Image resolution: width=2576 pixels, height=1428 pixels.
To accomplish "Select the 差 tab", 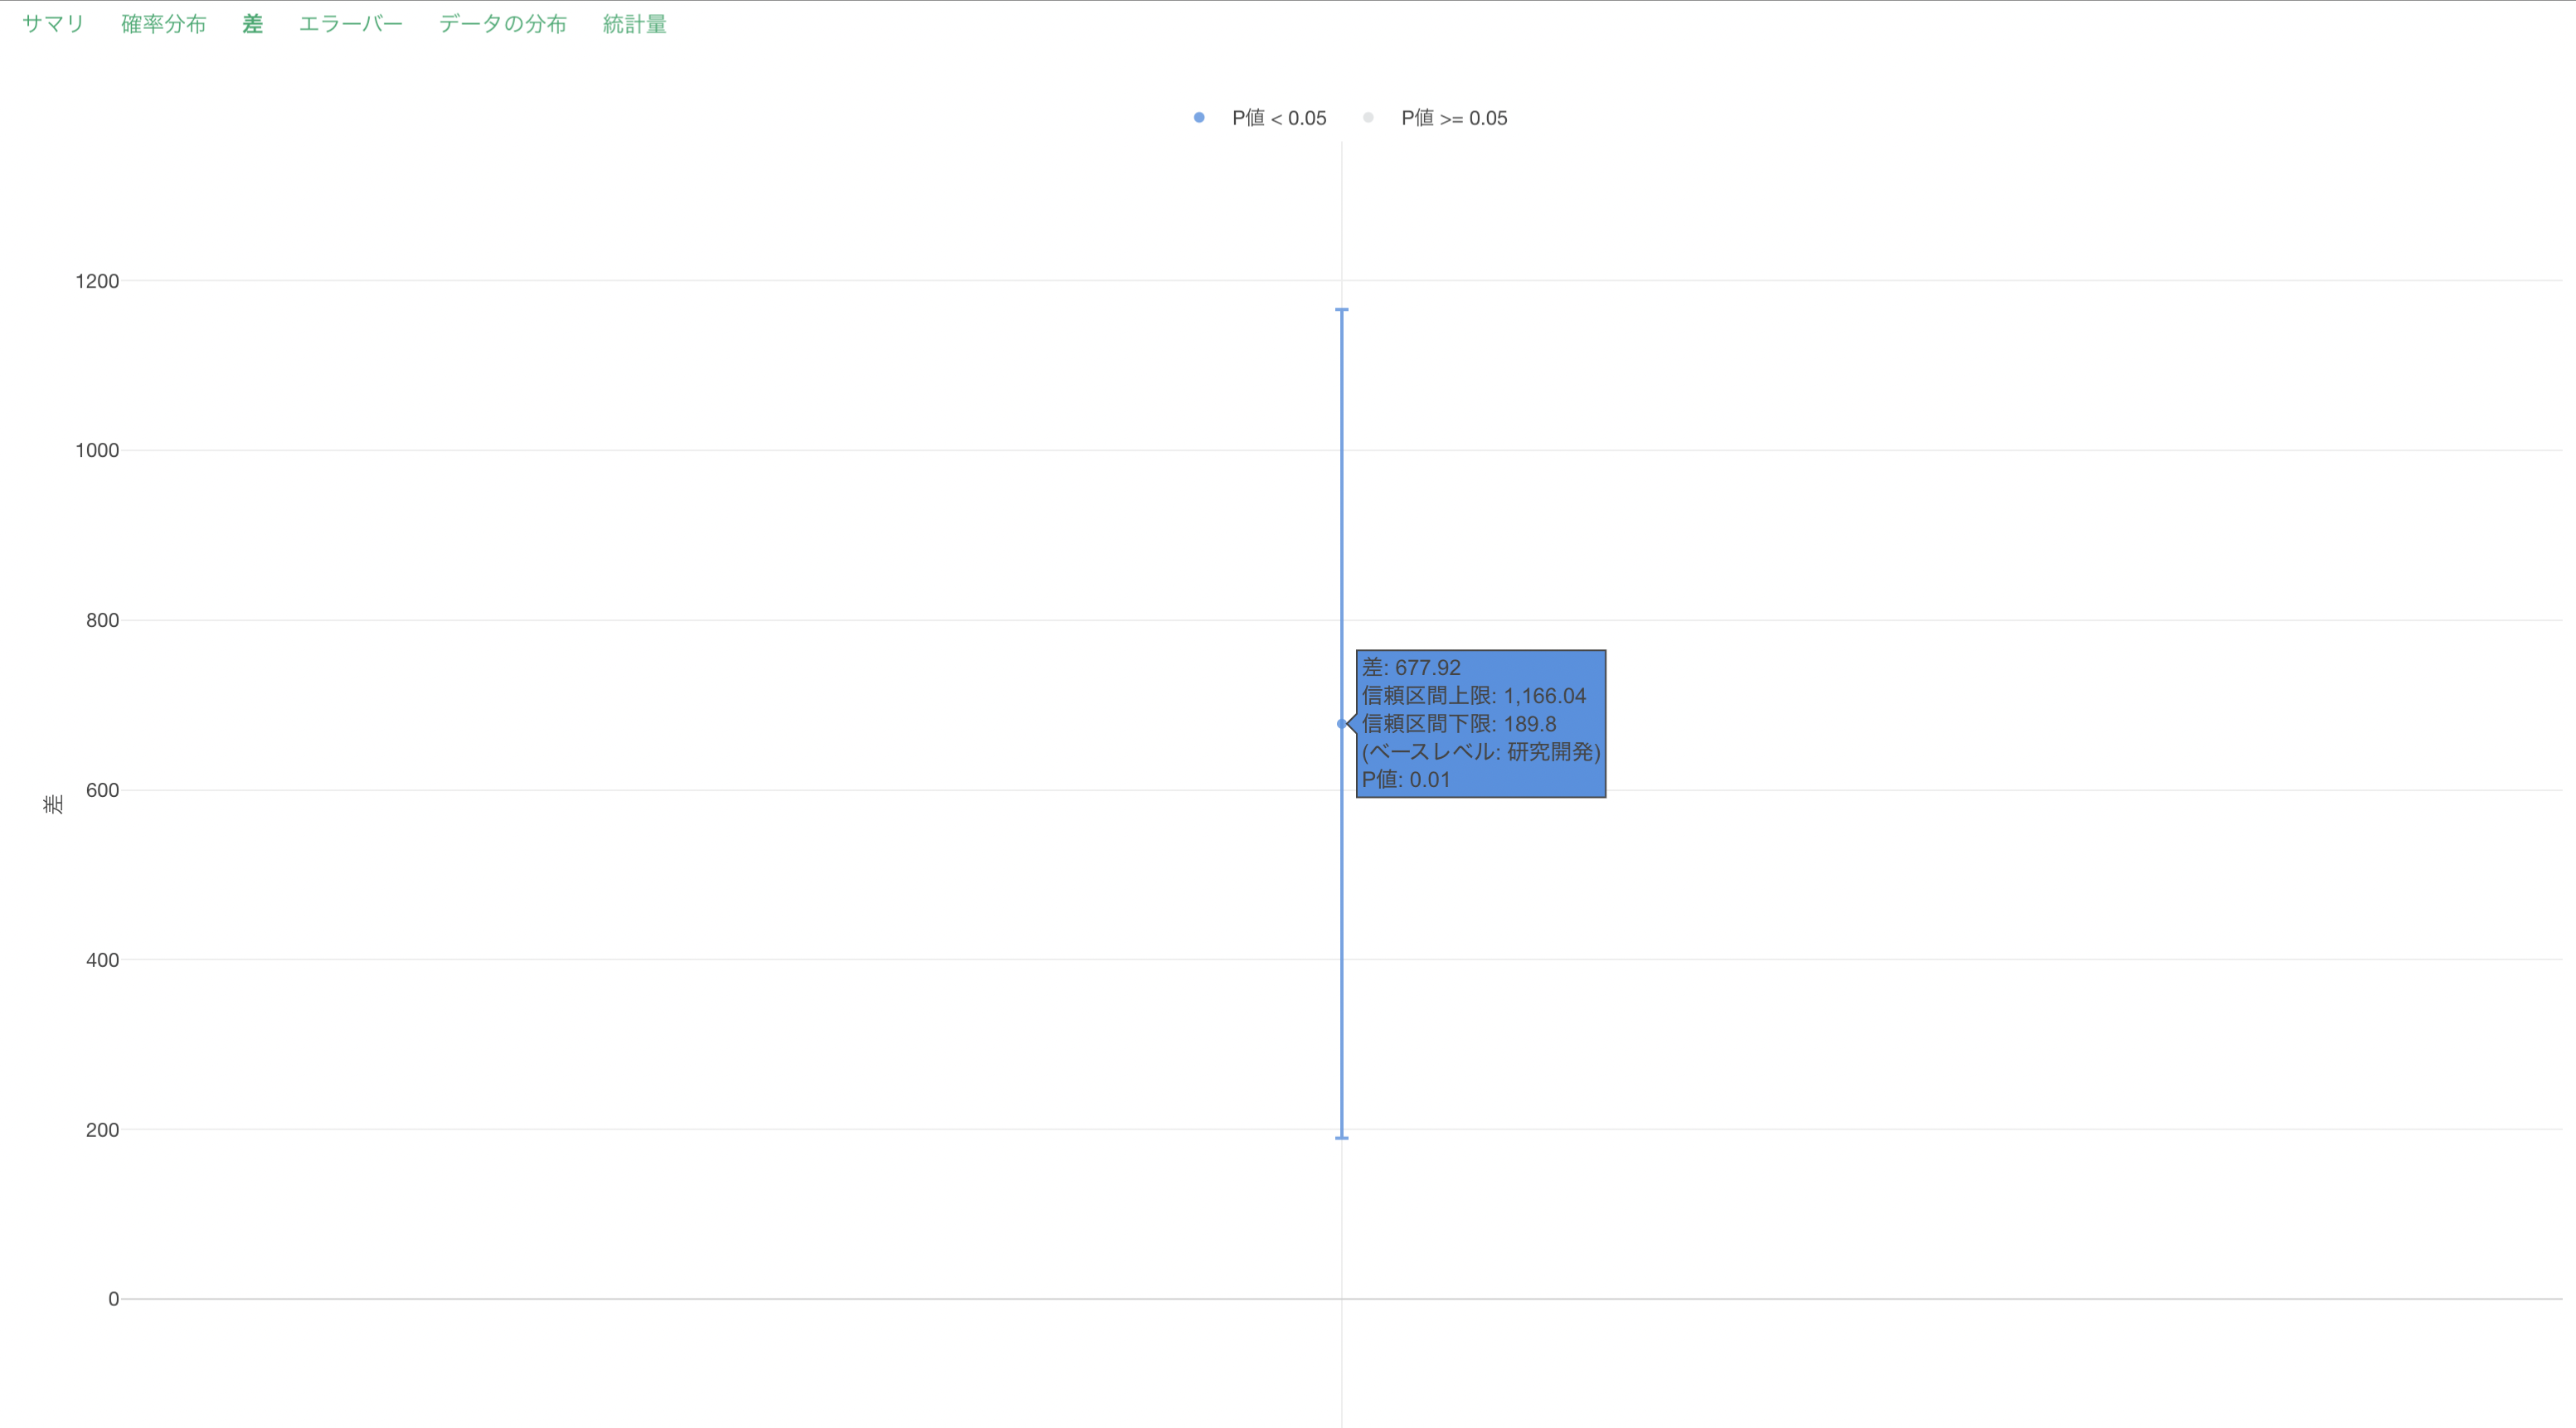I will 252,24.
